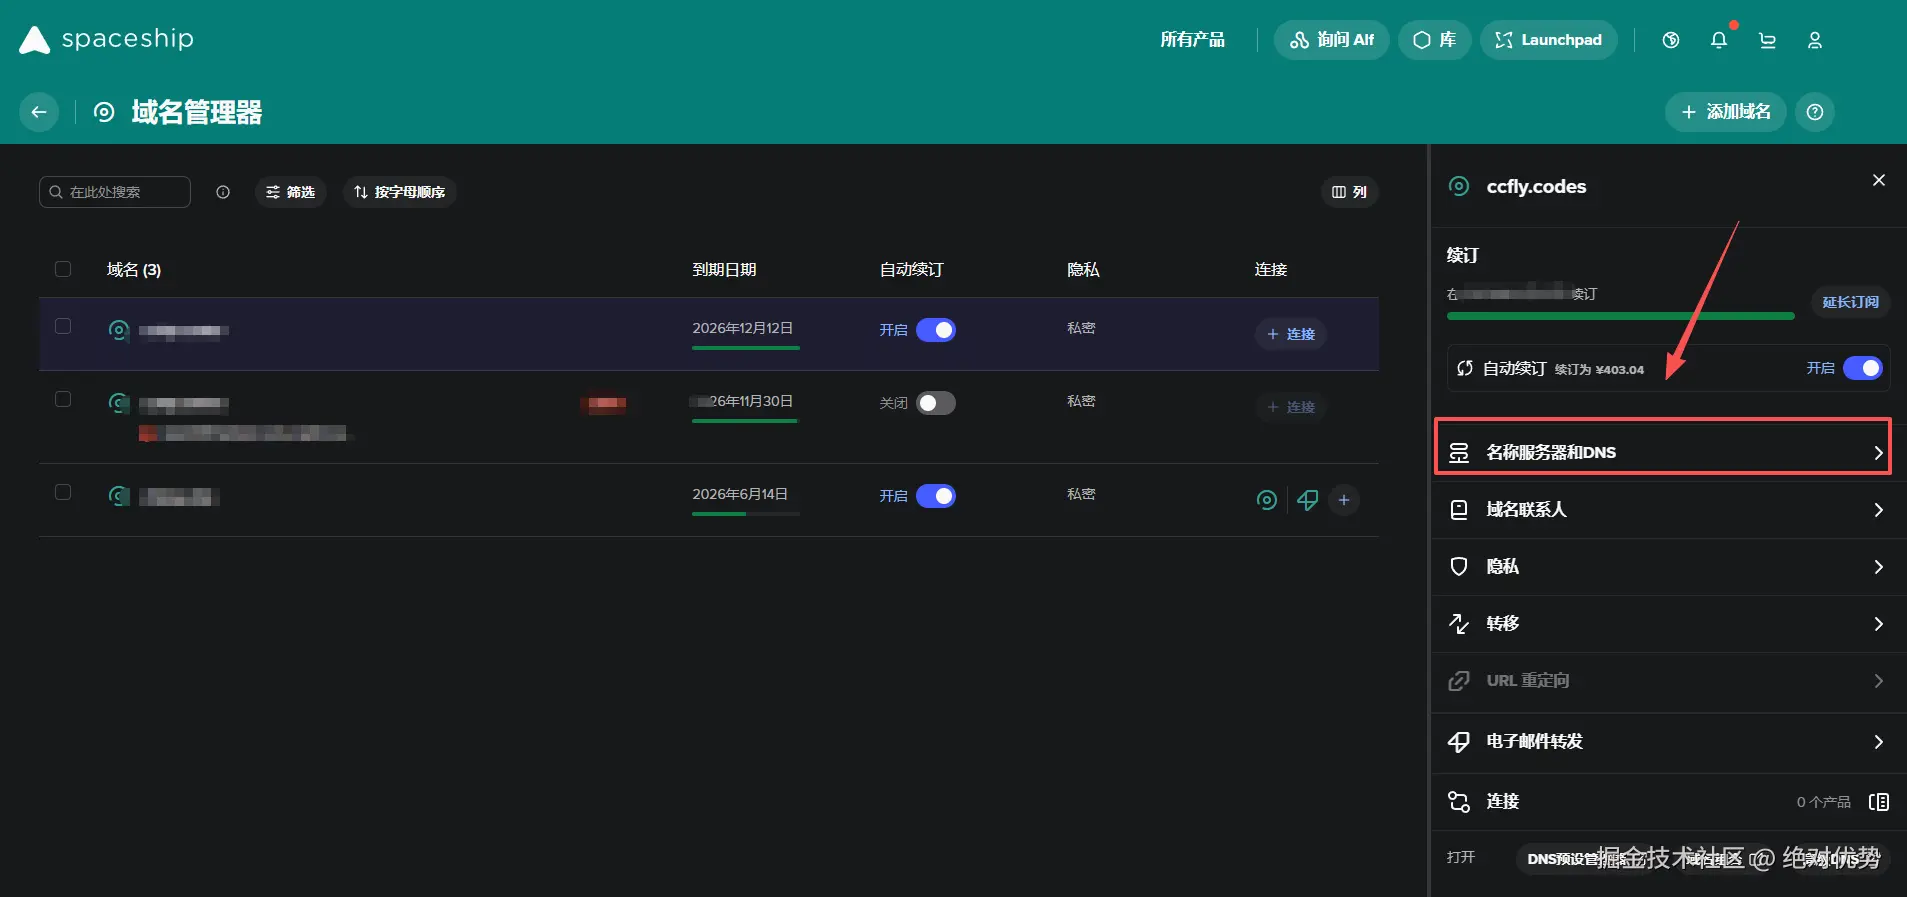Close the ccfly.codes side panel
The image size is (1907, 897).
point(1879,180)
